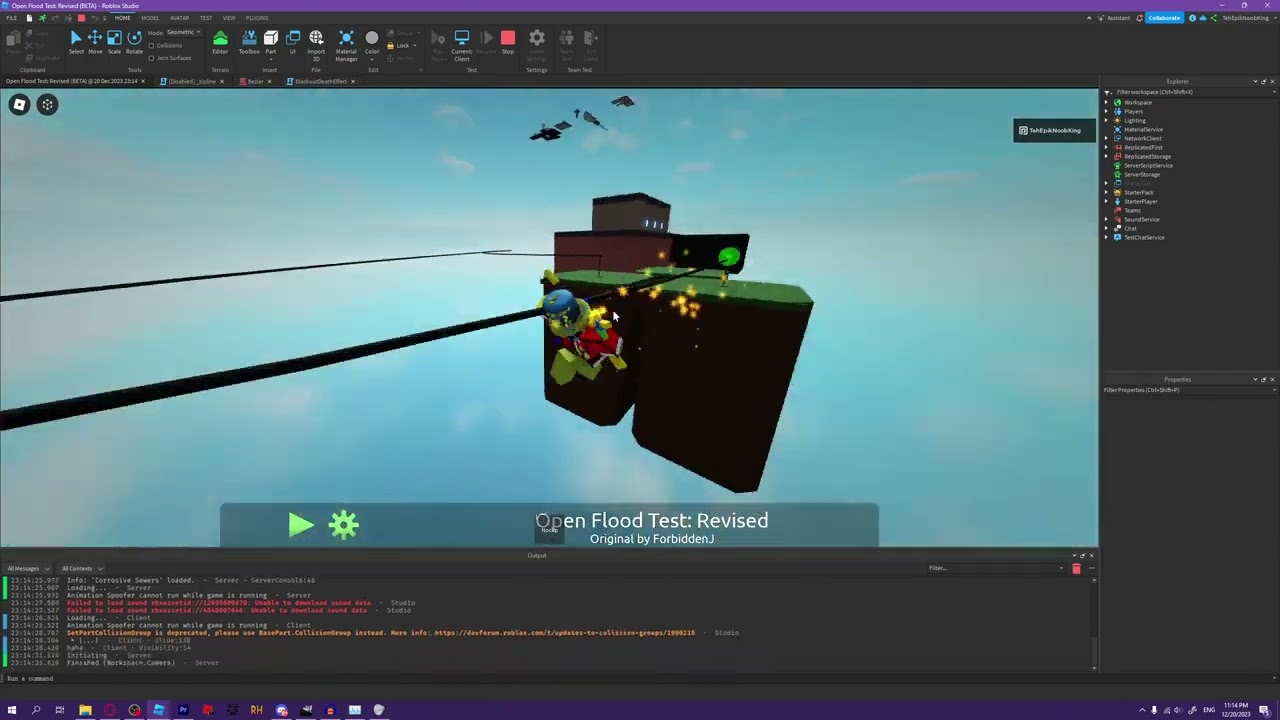Switch to the MODEL ribbon tab
The image size is (1280, 720).
pyautogui.click(x=150, y=18)
